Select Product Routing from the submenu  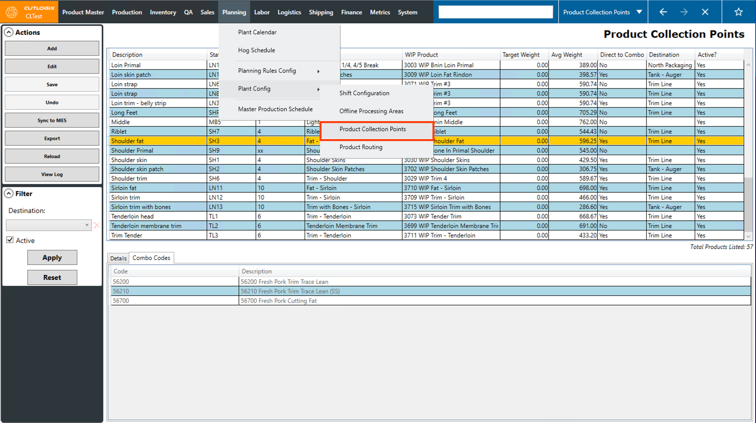(361, 147)
